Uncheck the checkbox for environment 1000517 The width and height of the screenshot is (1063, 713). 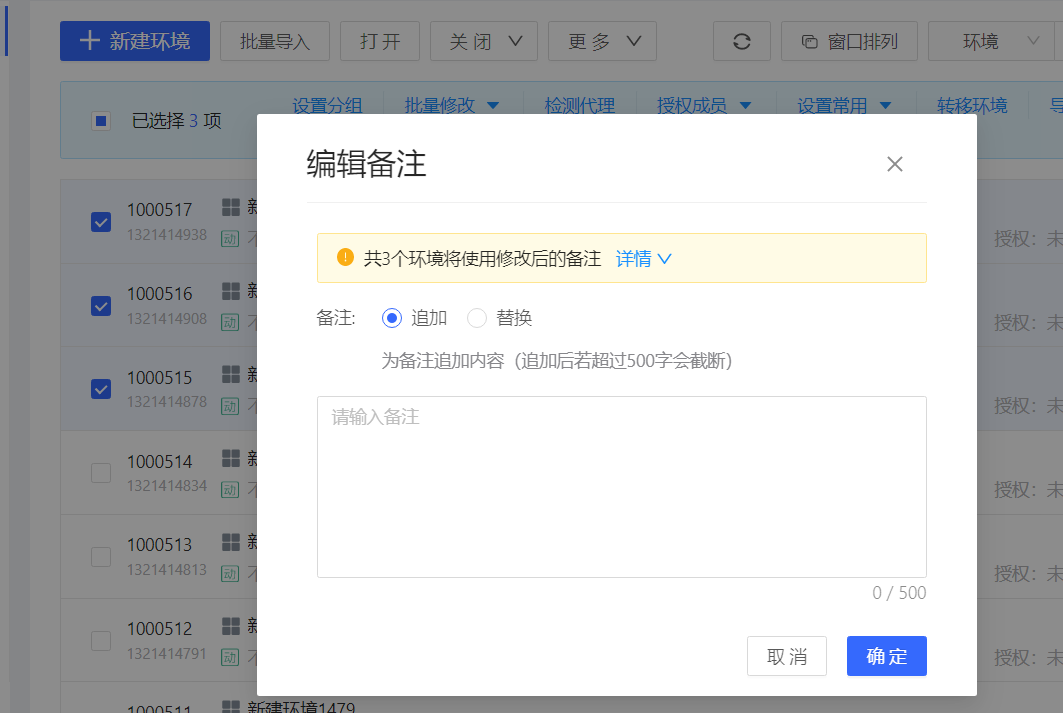(101, 222)
